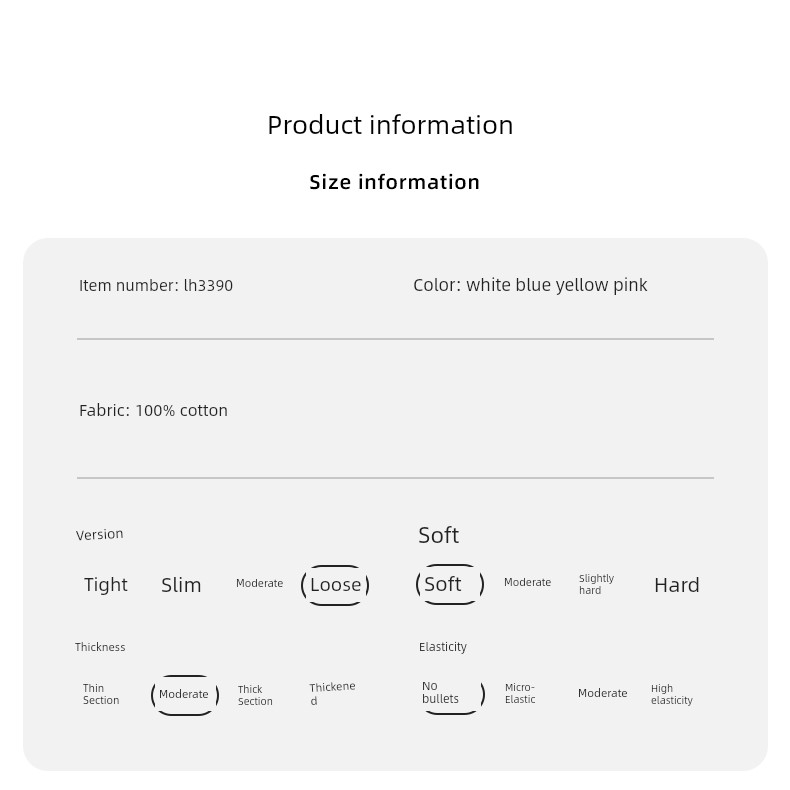This screenshot has height=790, width=790.
Task: Select the Tight version option
Action: [106, 585]
